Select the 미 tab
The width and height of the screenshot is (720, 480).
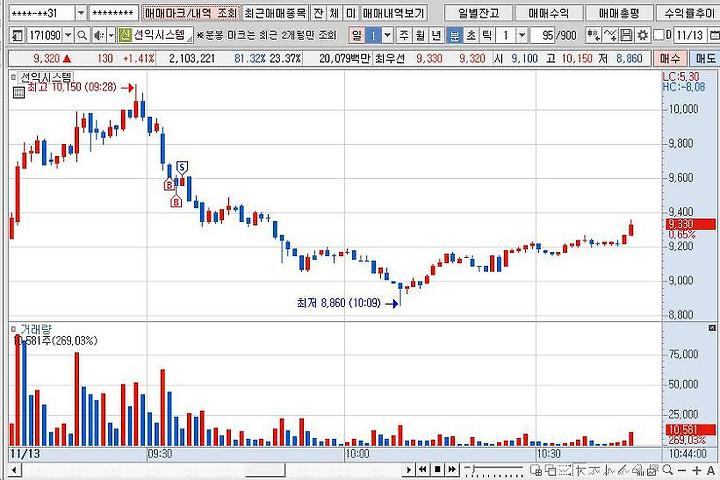(x=351, y=13)
